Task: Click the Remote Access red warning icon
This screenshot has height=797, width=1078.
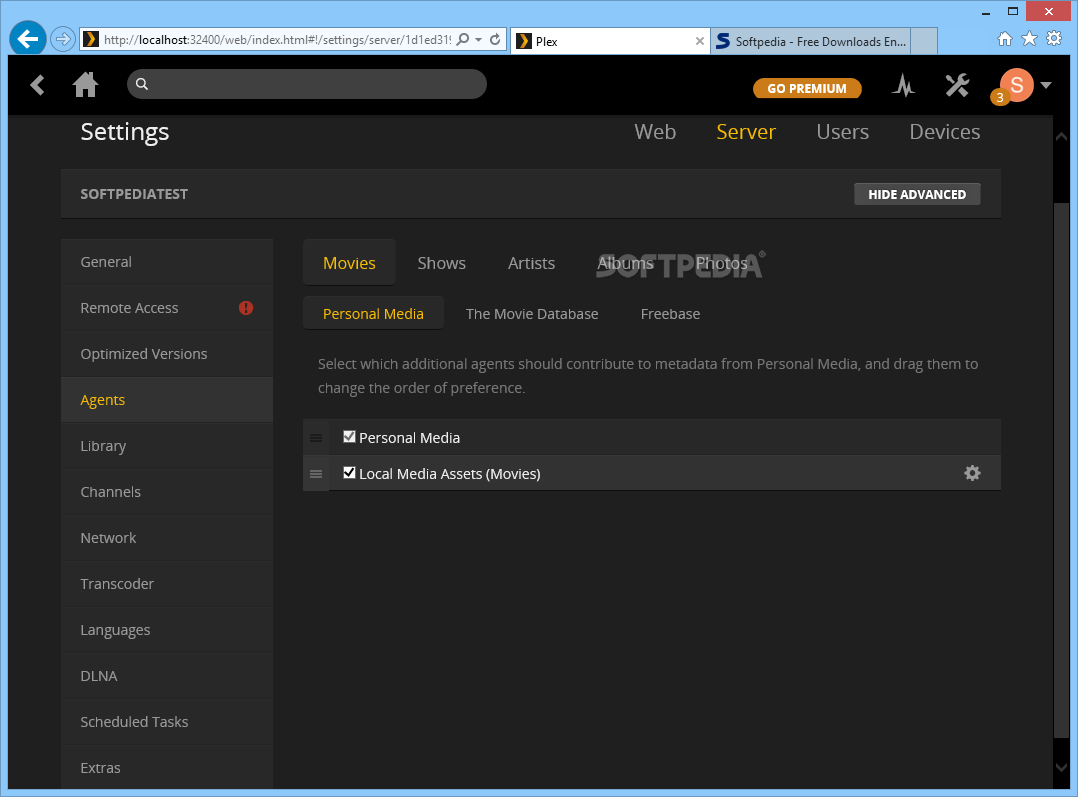Action: pos(246,308)
